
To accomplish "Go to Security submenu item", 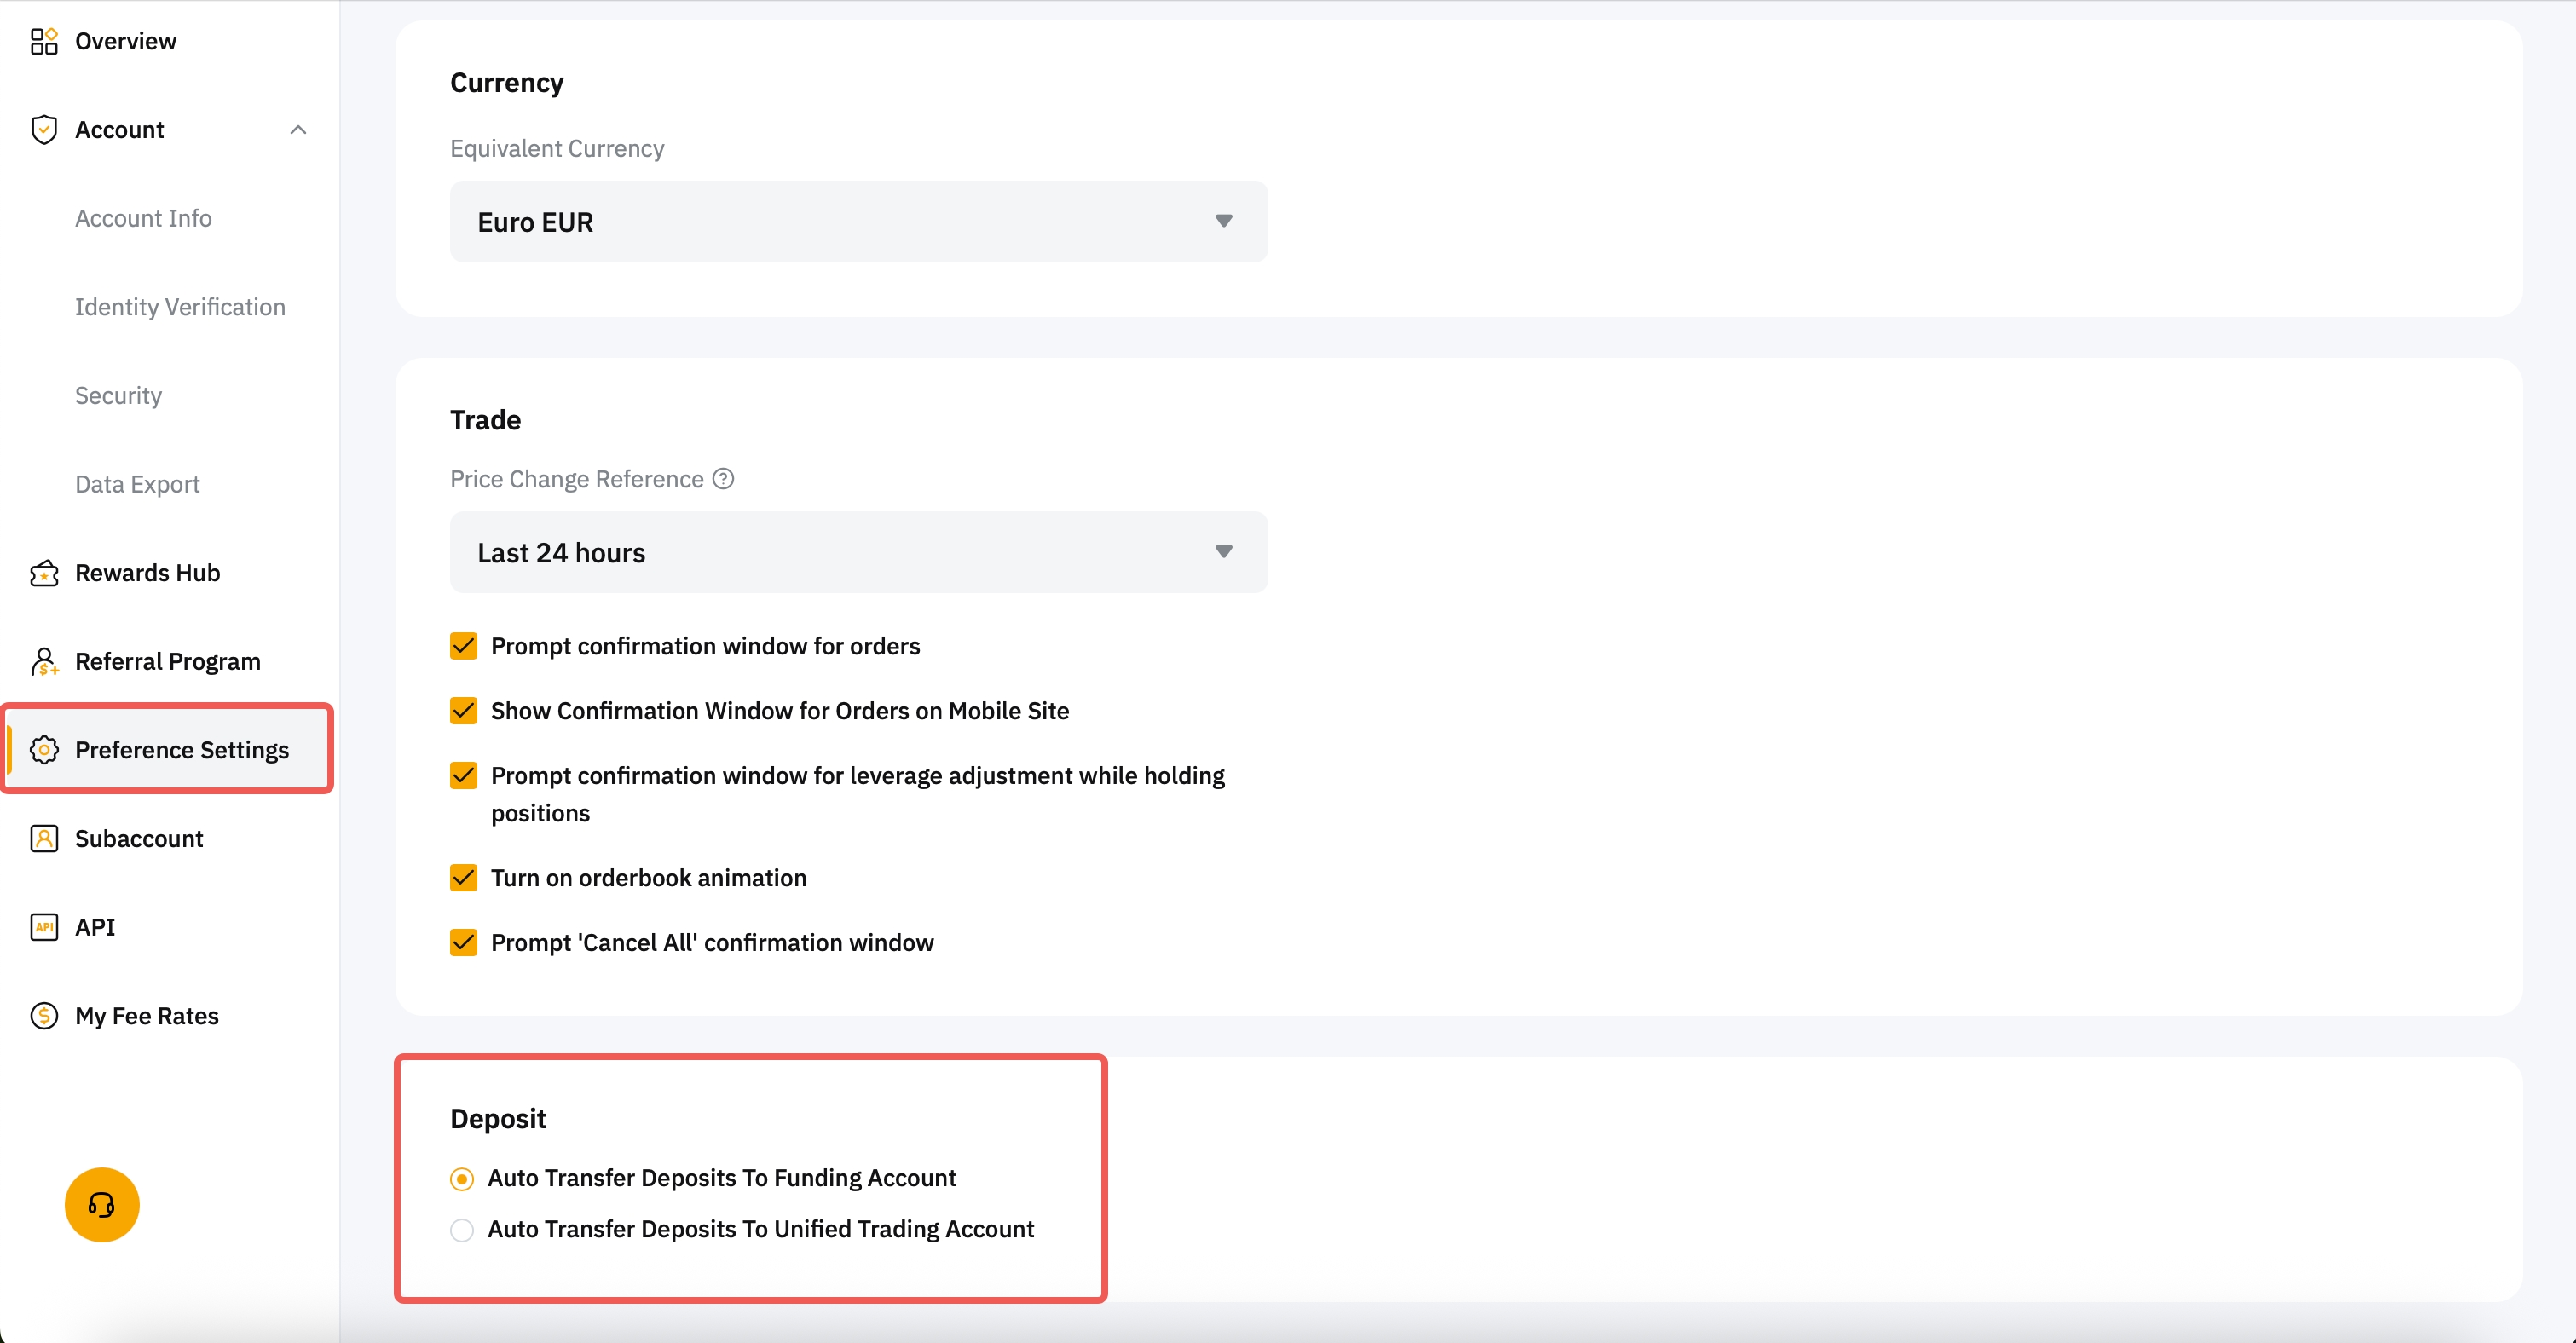I will pos(118,396).
